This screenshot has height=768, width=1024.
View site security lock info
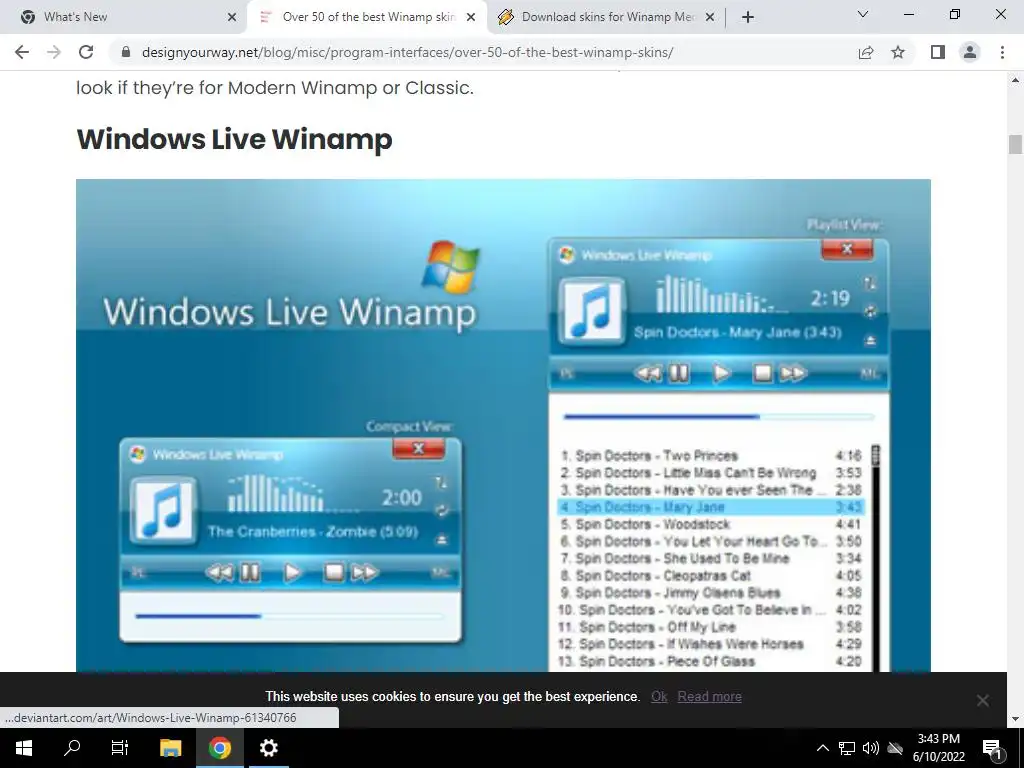[x=126, y=52]
